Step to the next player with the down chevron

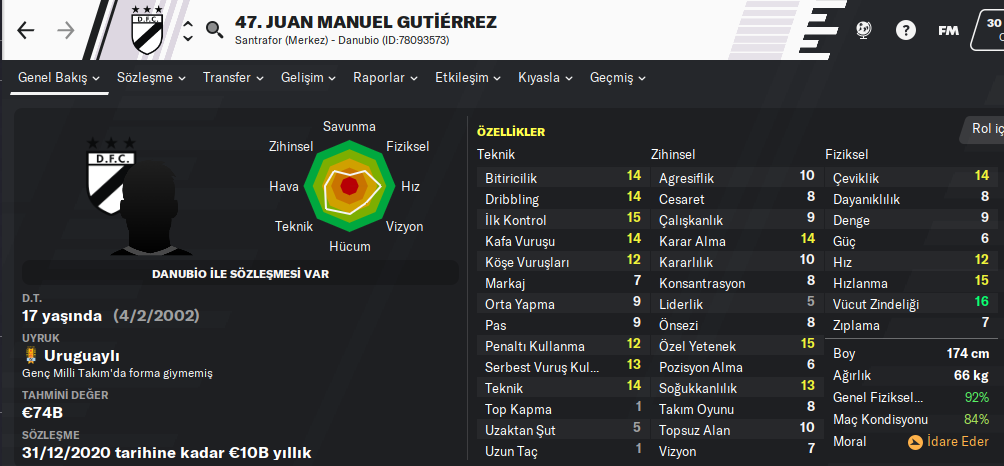(187, 39)
